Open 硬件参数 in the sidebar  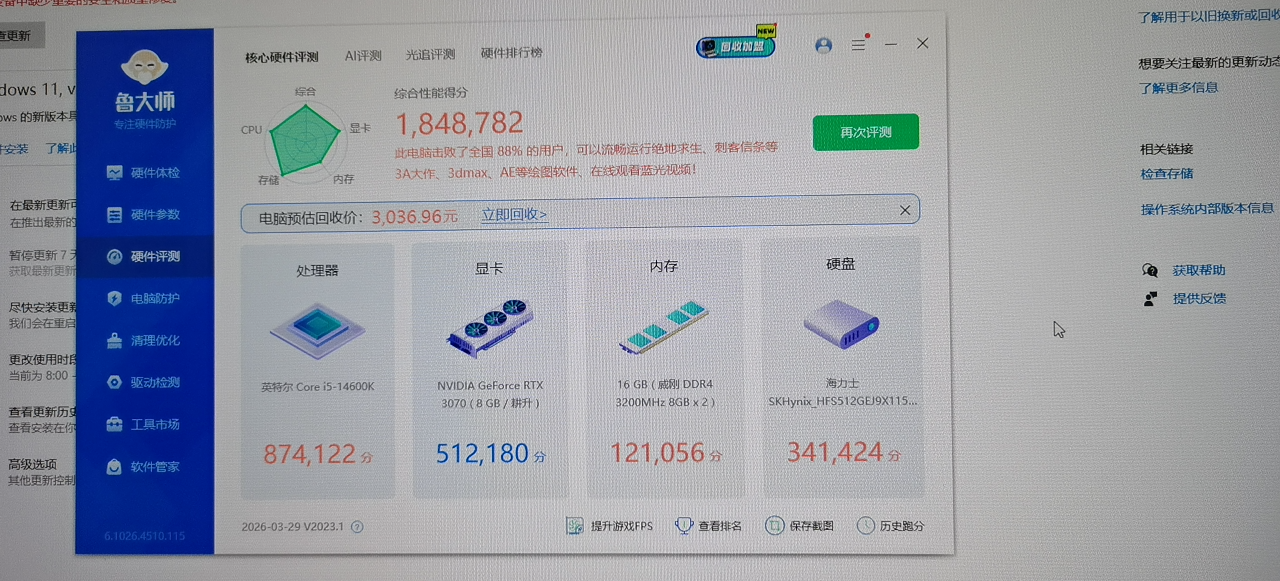coord(144,214)
